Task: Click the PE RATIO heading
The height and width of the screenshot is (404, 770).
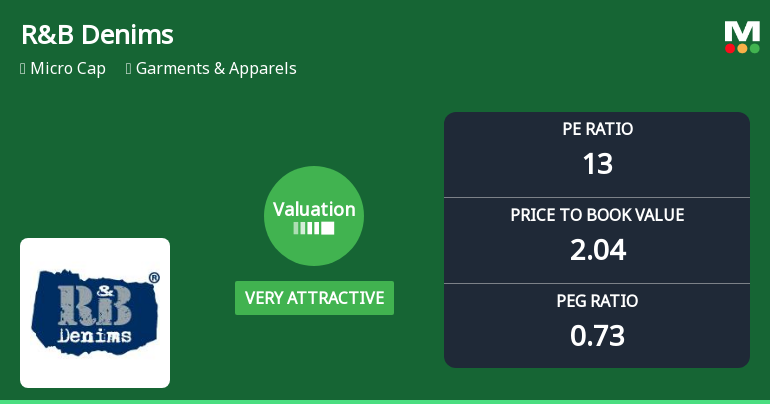Action: click(597, 129)
